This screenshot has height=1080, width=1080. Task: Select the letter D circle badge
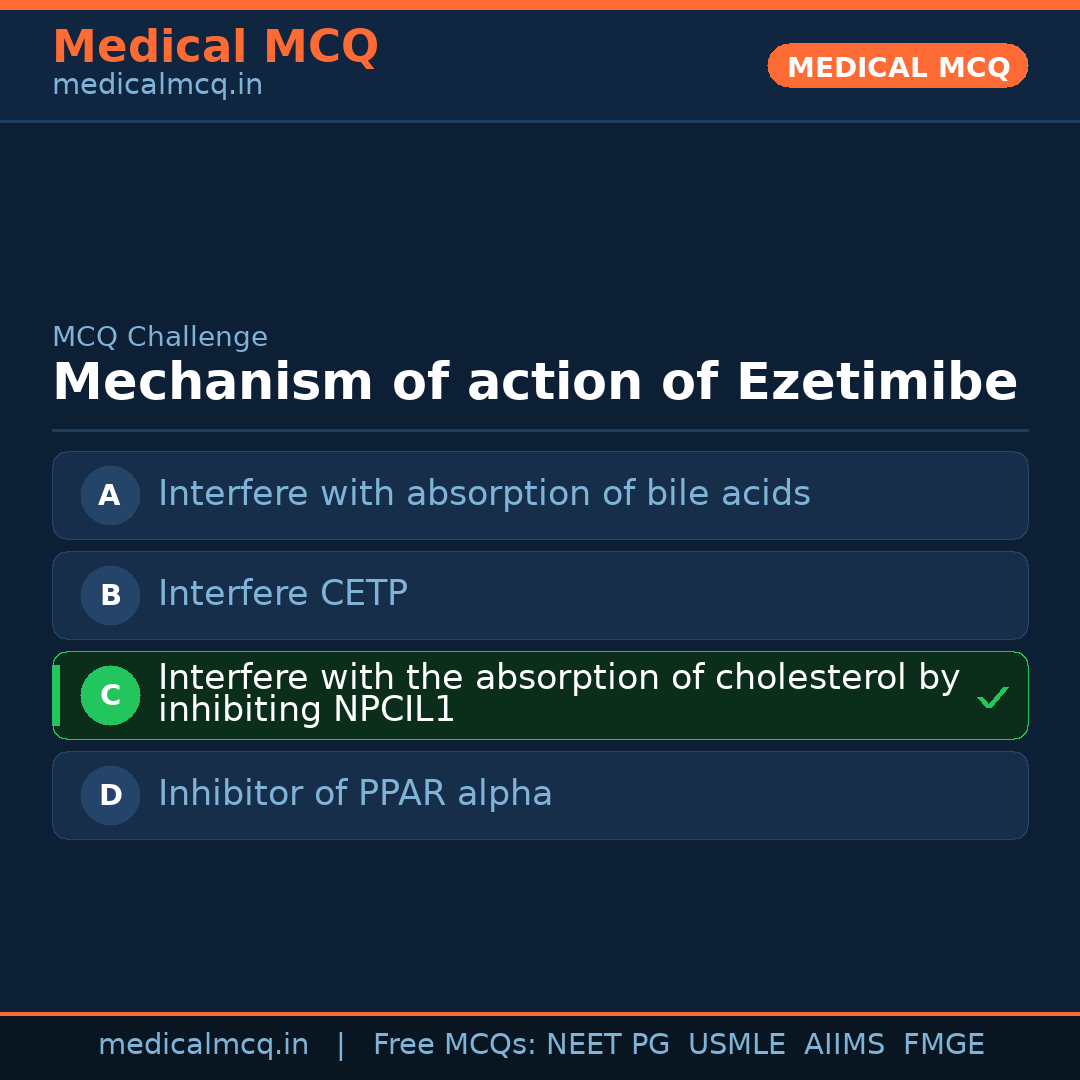pyautogui.click(x=110, y=795)
